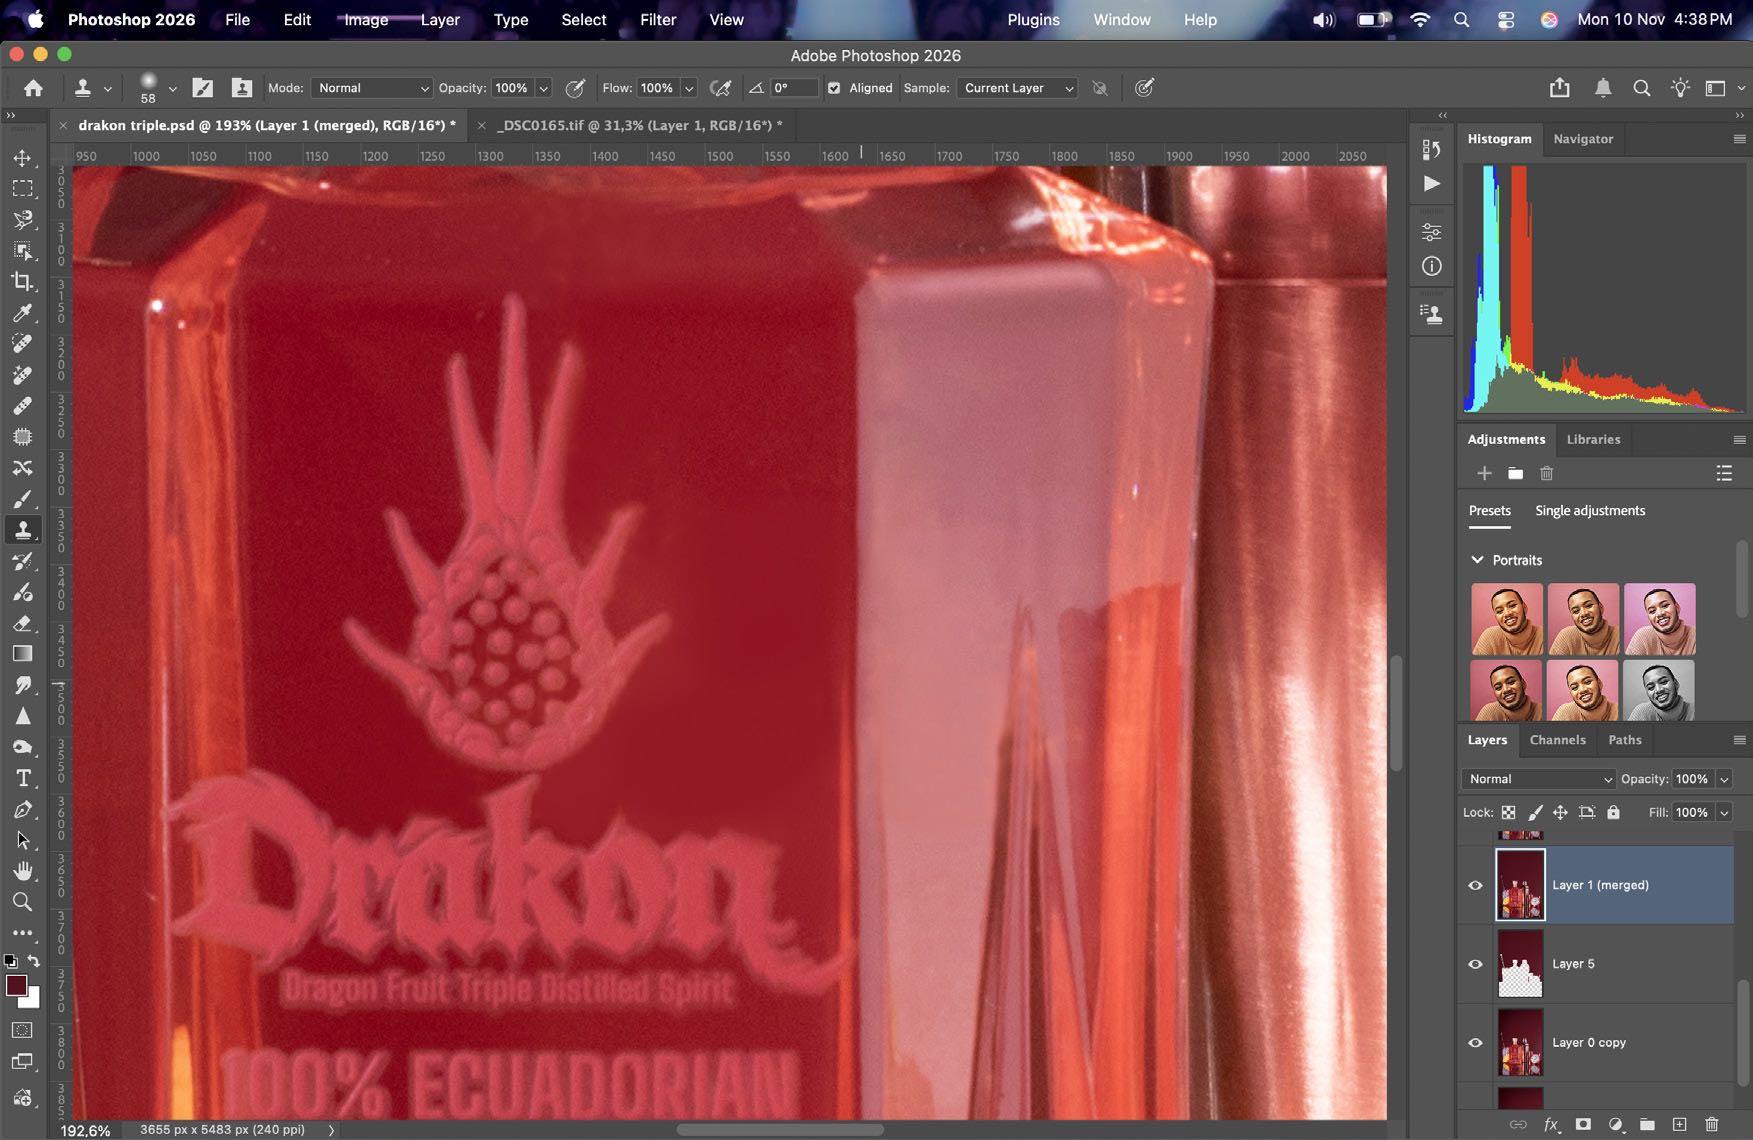This screenshot has height=1140, width=1753.
Task: Open the Opacity dropdown in options bar
Action: pos(543,88)
